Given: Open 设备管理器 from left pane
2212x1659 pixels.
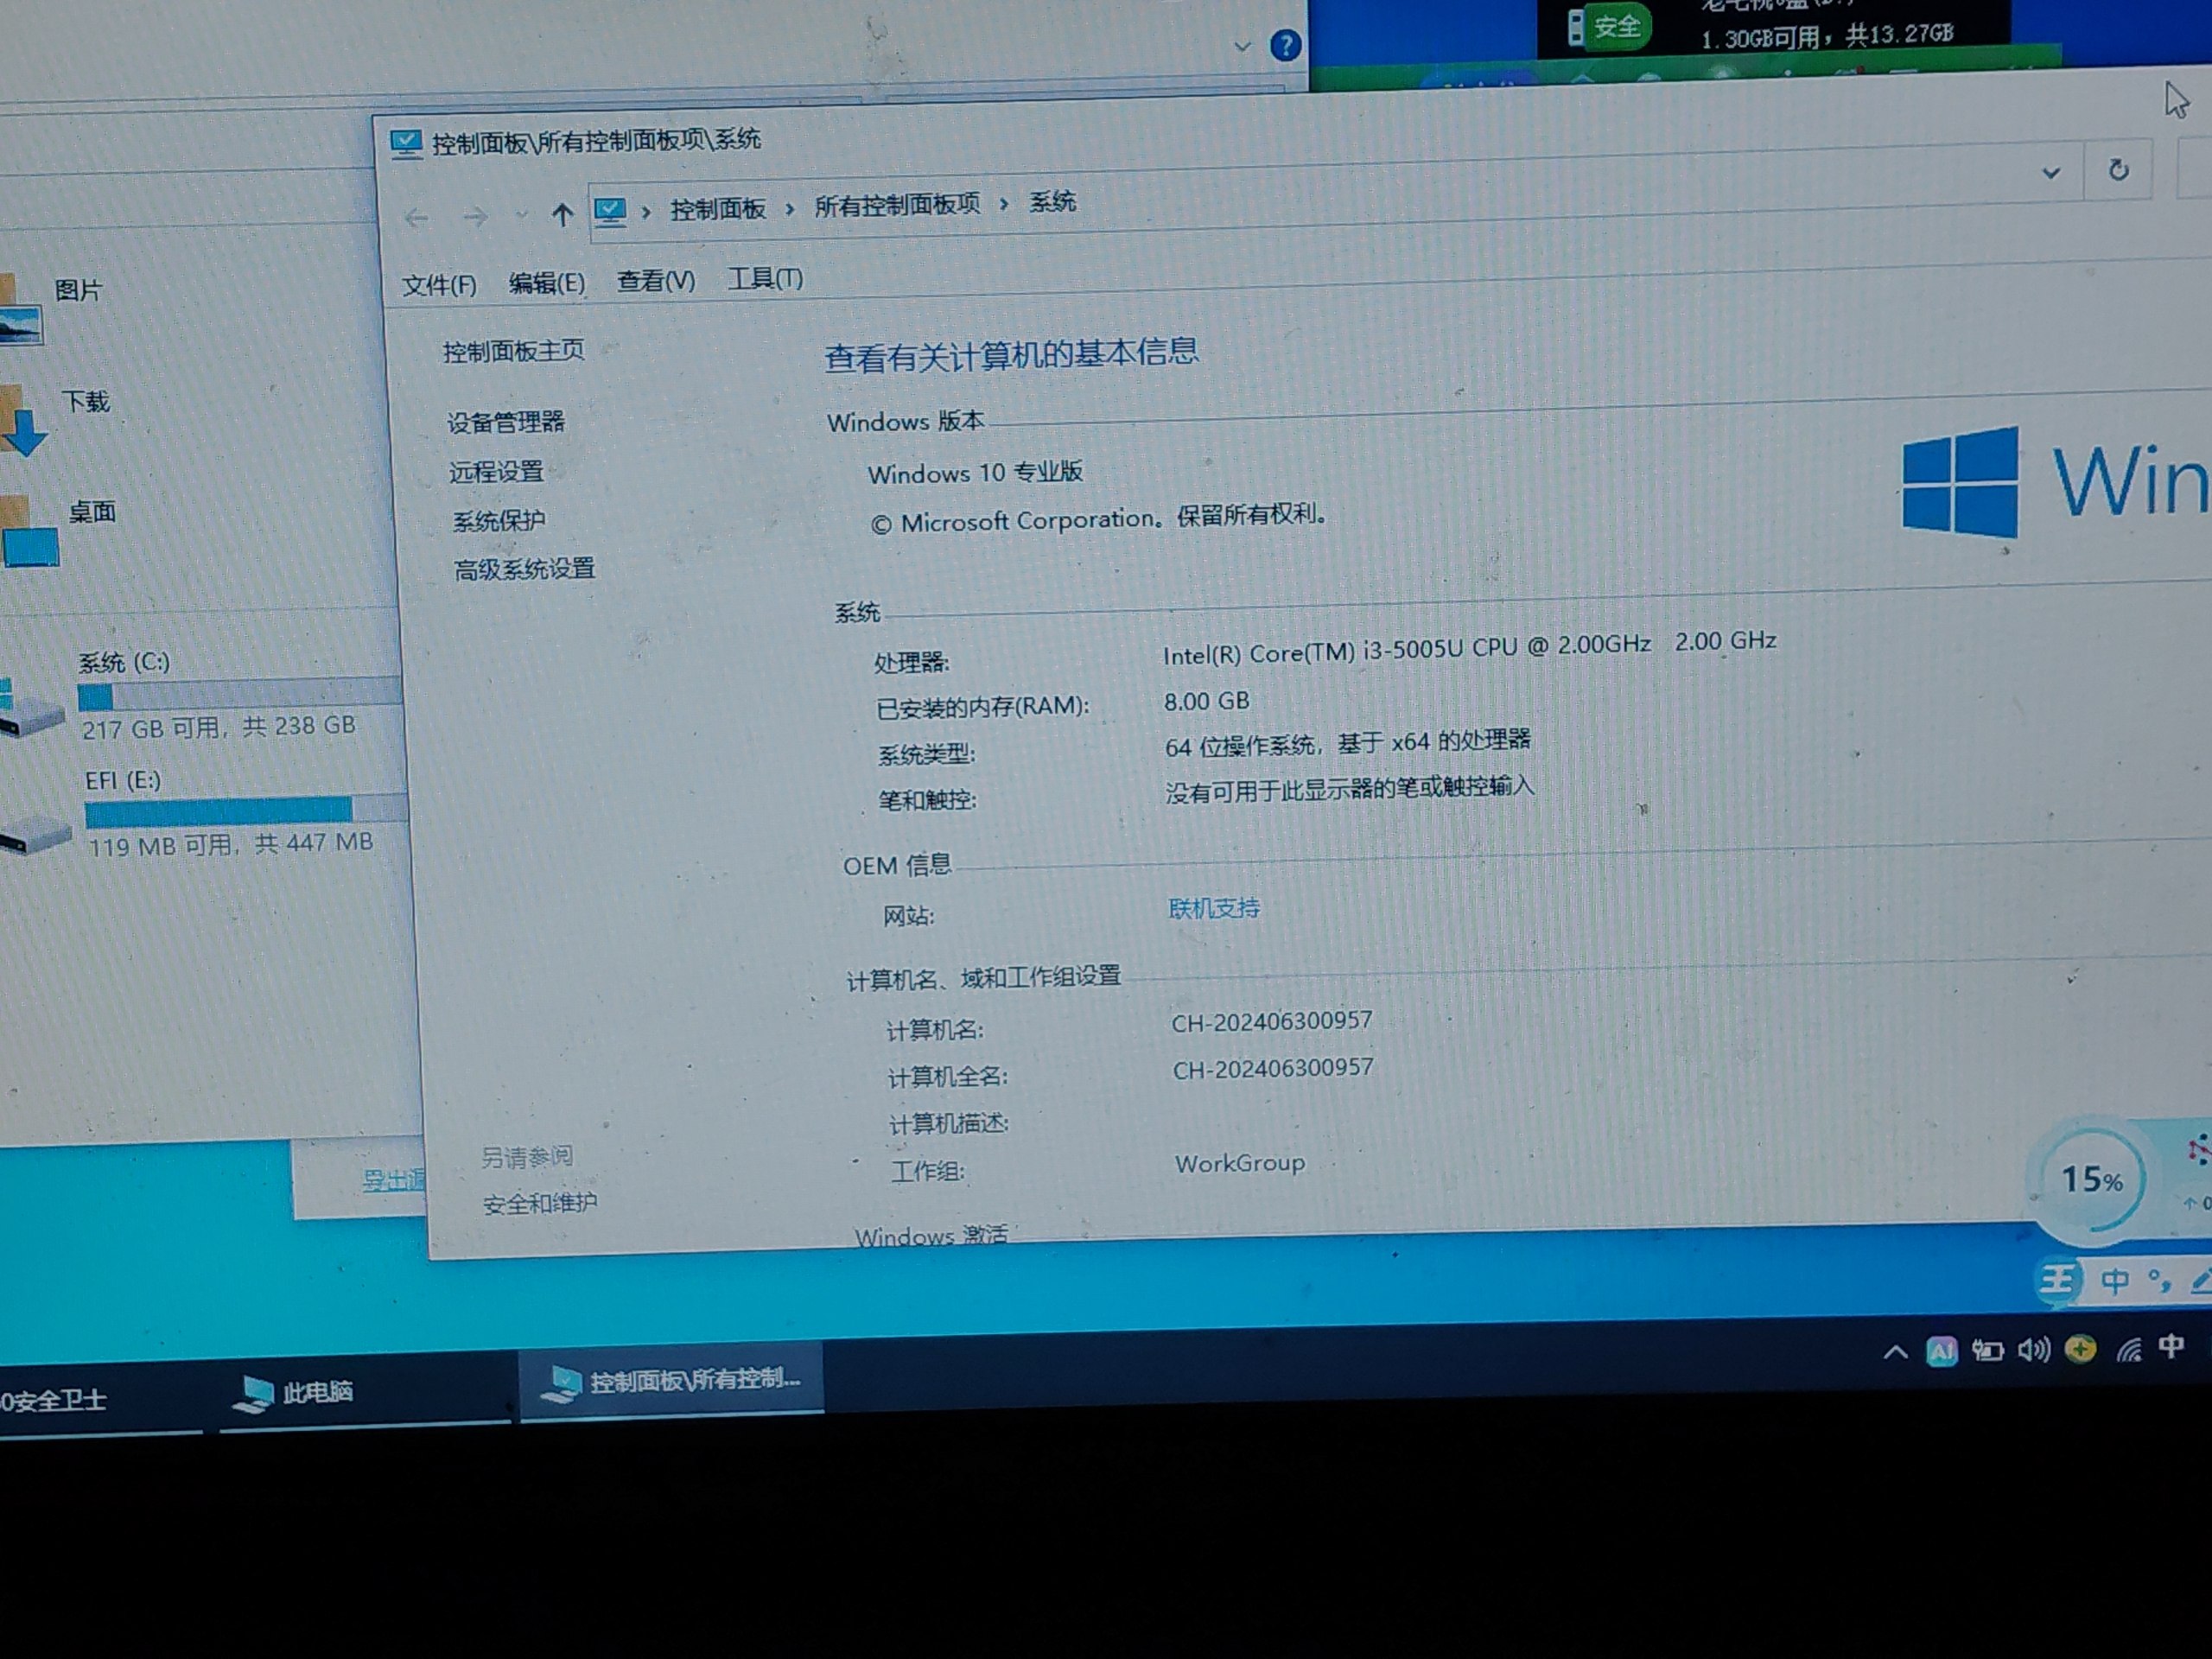Looking at the screenshot, I should click(506, 422).
